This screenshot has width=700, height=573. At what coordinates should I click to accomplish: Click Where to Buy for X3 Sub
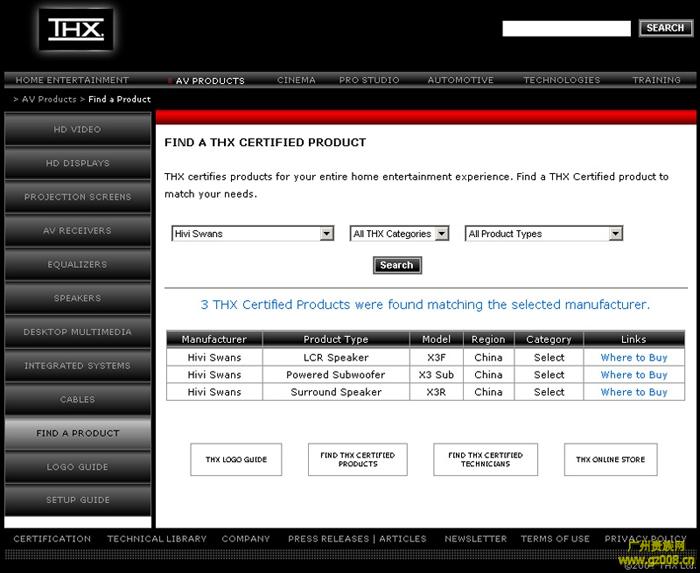point(633,375)
